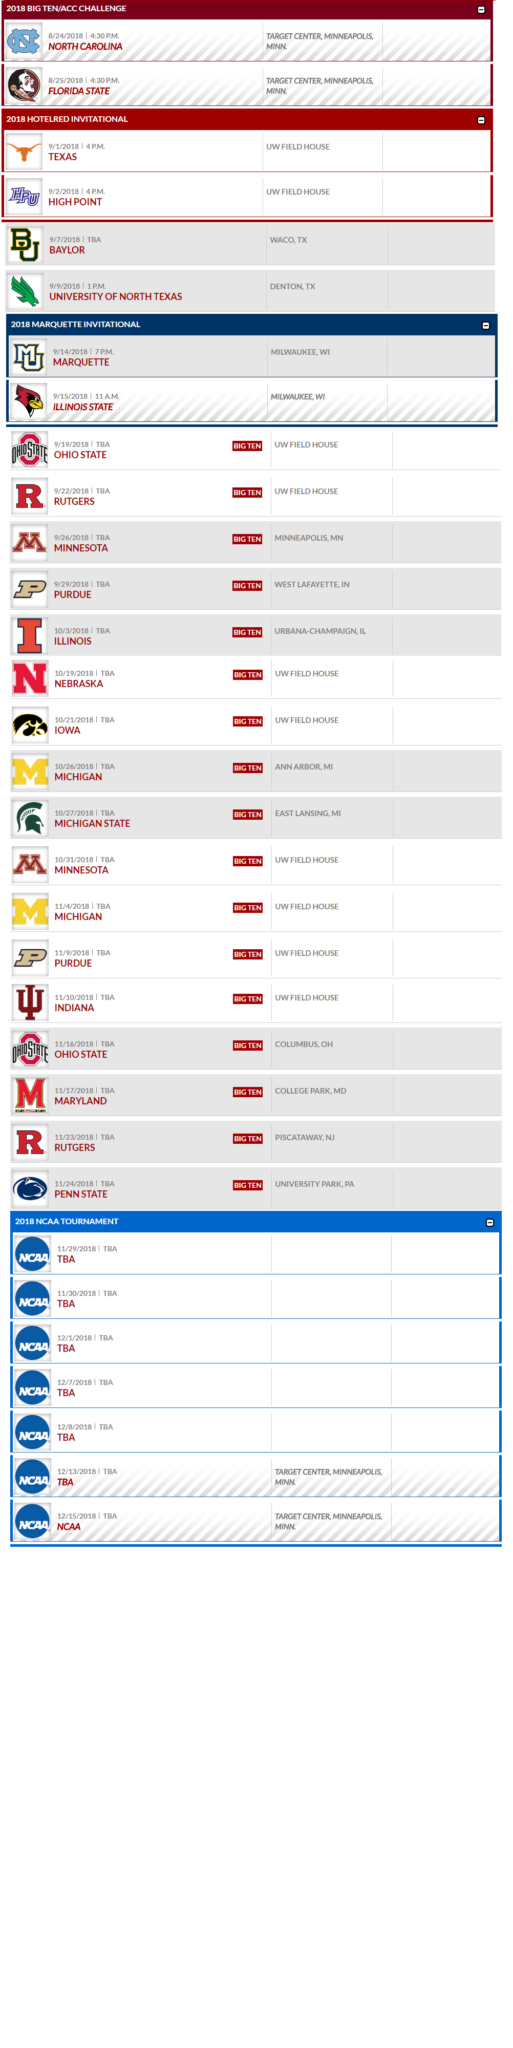
Task: Click the Texas Longhorns logo
Action: click(x=24, y=152)
